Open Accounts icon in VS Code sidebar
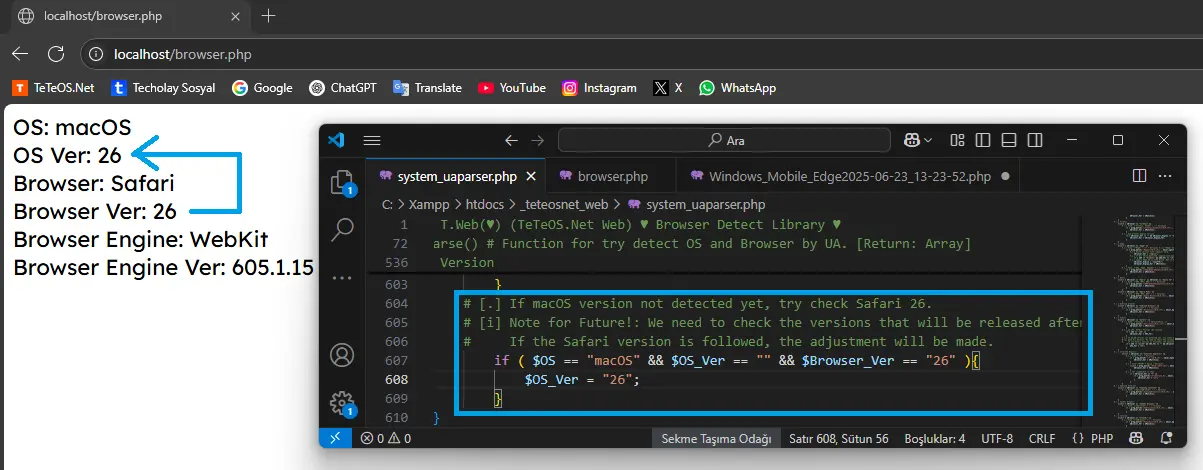The image size is (1203, 470). pyautogui.click(x=342, y=355)
